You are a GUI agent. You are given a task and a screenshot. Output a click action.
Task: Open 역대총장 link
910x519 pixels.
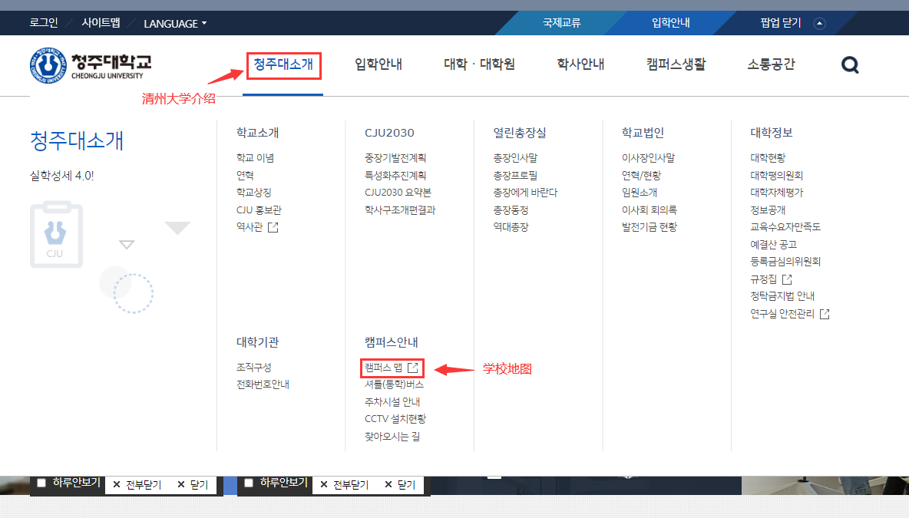point(511,228)
